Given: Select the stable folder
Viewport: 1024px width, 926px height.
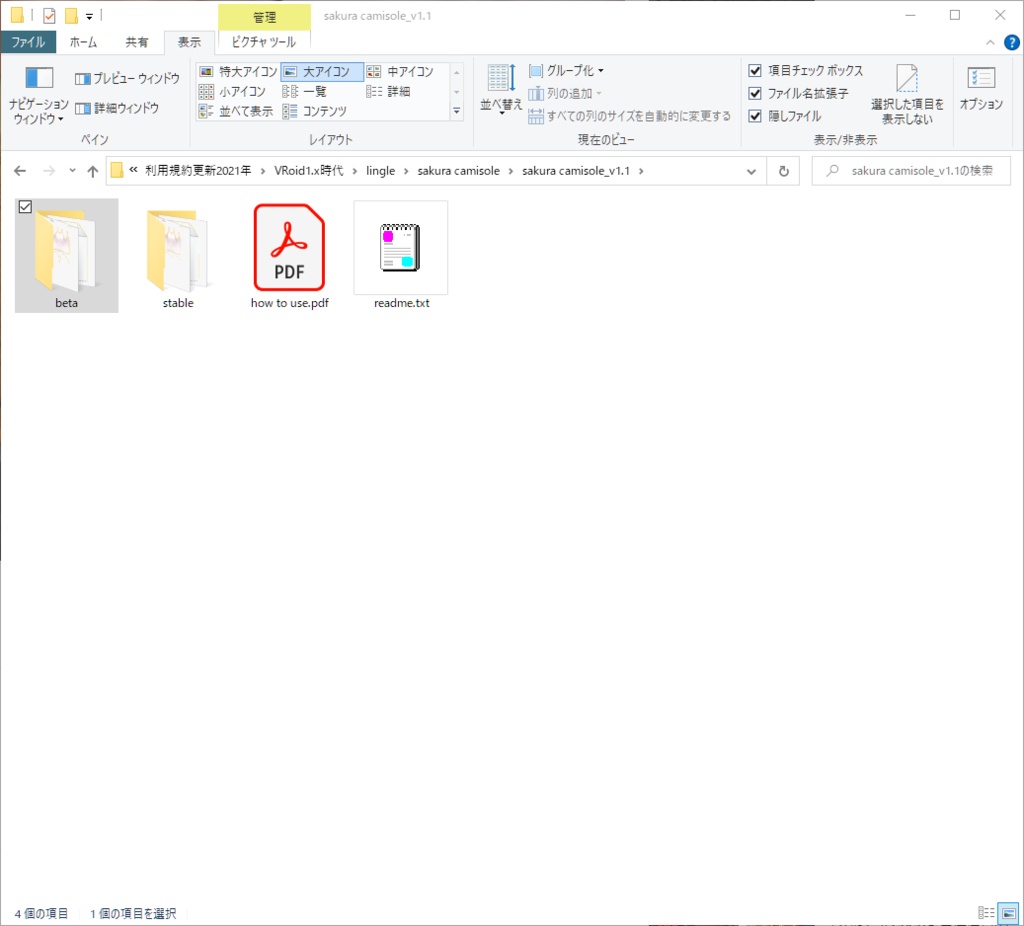Looking at the screenshot, I should click(178, 255).
